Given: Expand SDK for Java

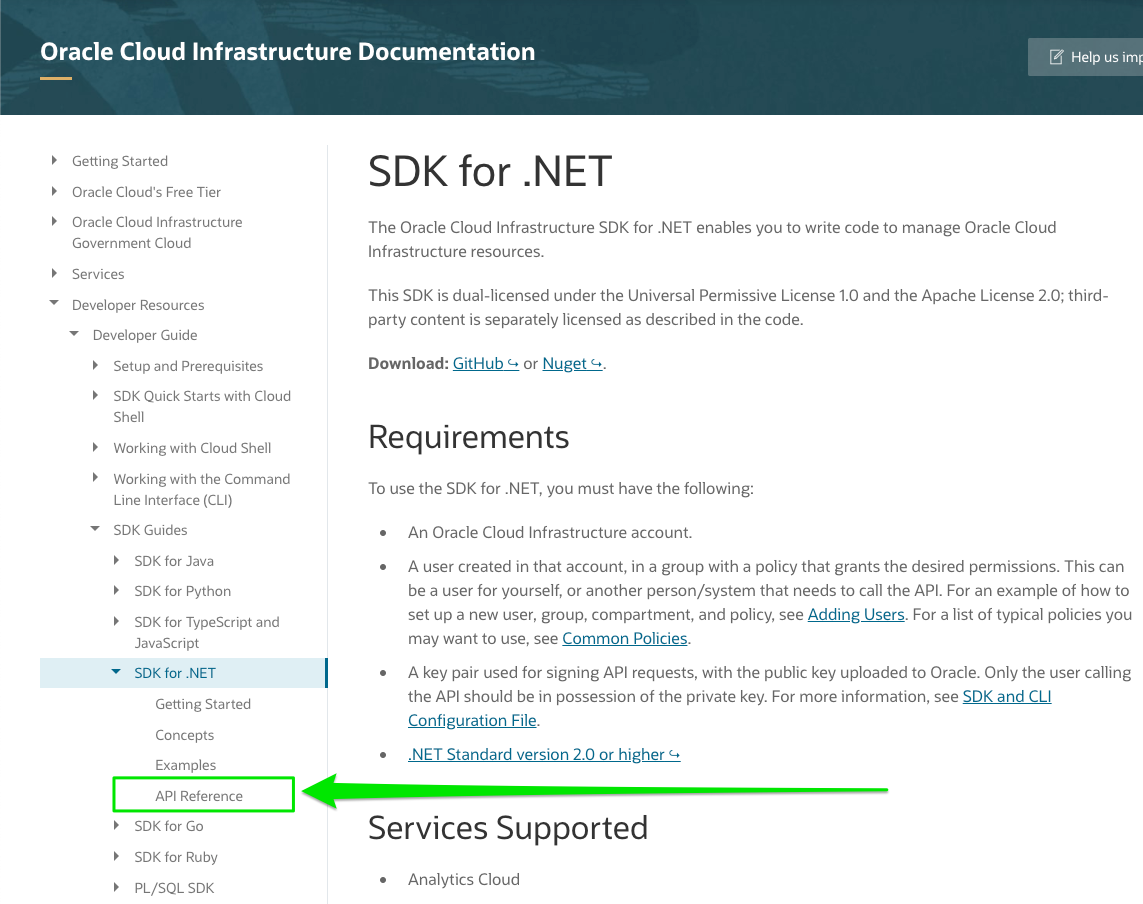Looking at the screenshot, I should pyautogui.click(x=116, y=560).
